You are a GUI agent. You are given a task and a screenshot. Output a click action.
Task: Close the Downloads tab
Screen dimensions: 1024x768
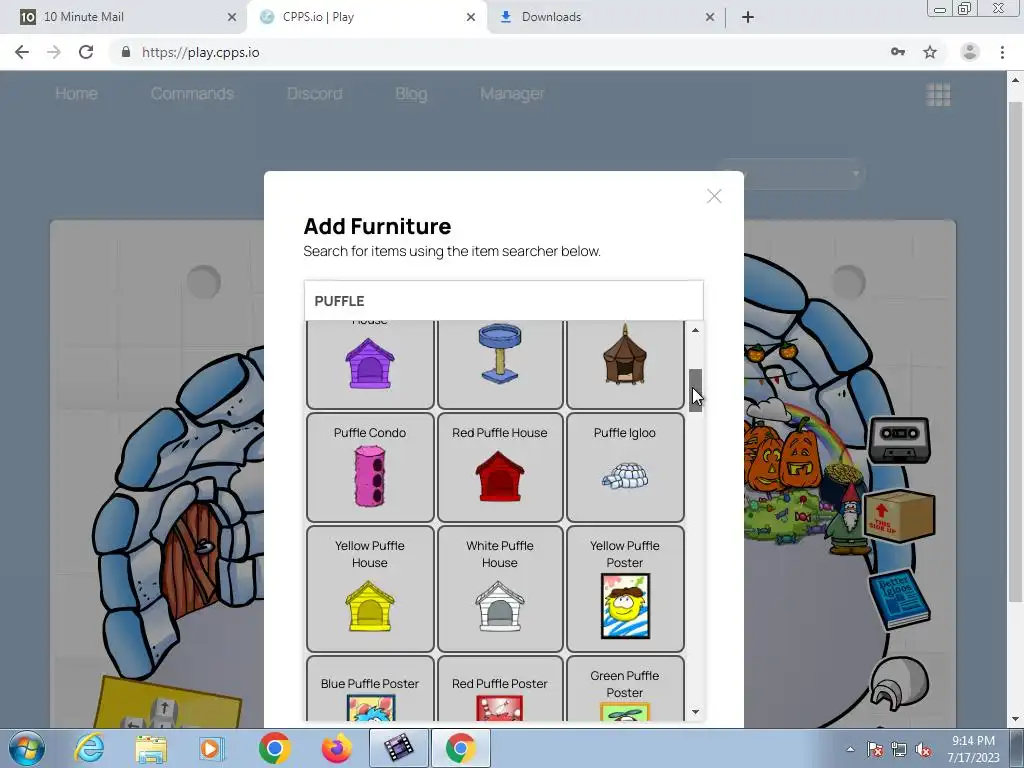point(710,18)
